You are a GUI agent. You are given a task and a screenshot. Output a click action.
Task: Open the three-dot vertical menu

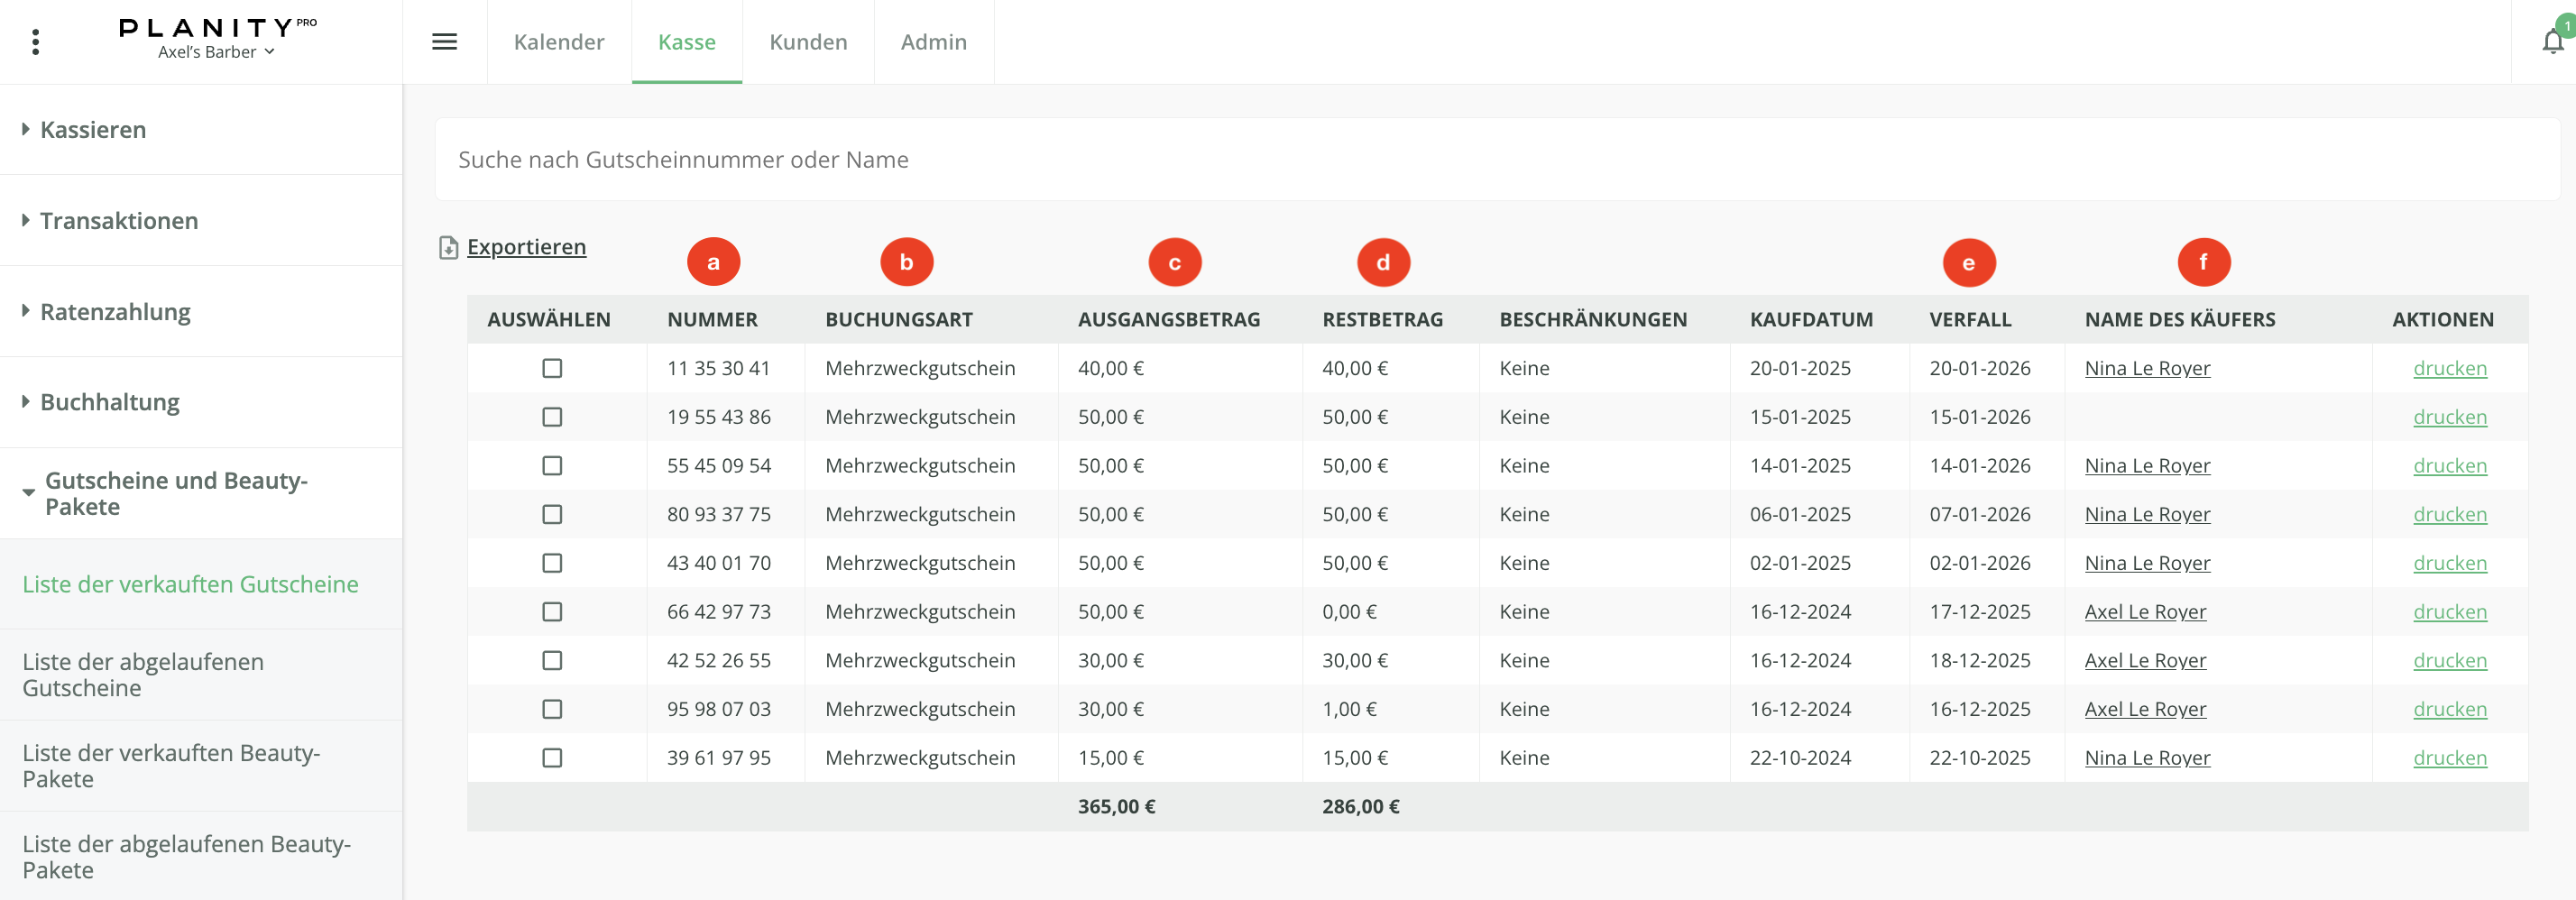pyautogui.click(x=36, y=42)
